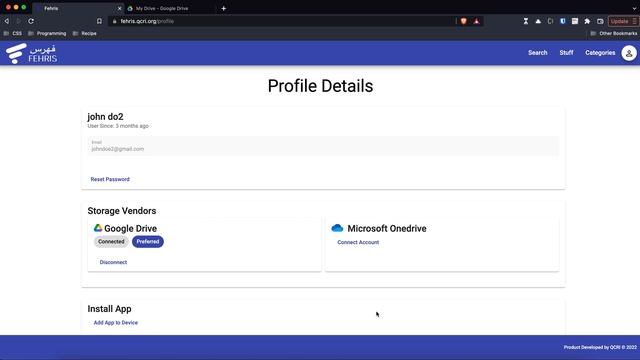Viewport: 640px width, 360px height.
Task: Click the Brave Shields lion icon
Action: (x=464, y=21)
